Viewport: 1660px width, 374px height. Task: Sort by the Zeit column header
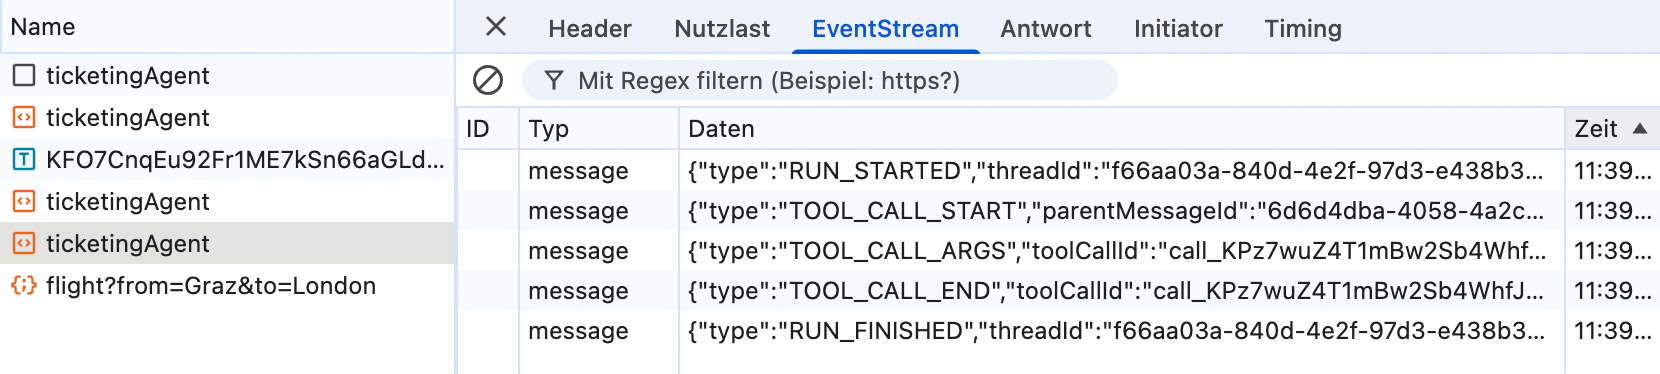tap(1612, 129)
